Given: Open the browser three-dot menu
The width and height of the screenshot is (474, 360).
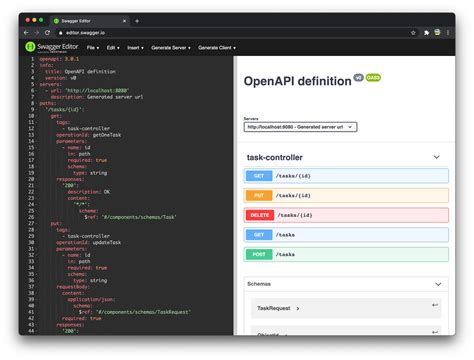Looking at the screenshot, I should click(x=448, y=33).
